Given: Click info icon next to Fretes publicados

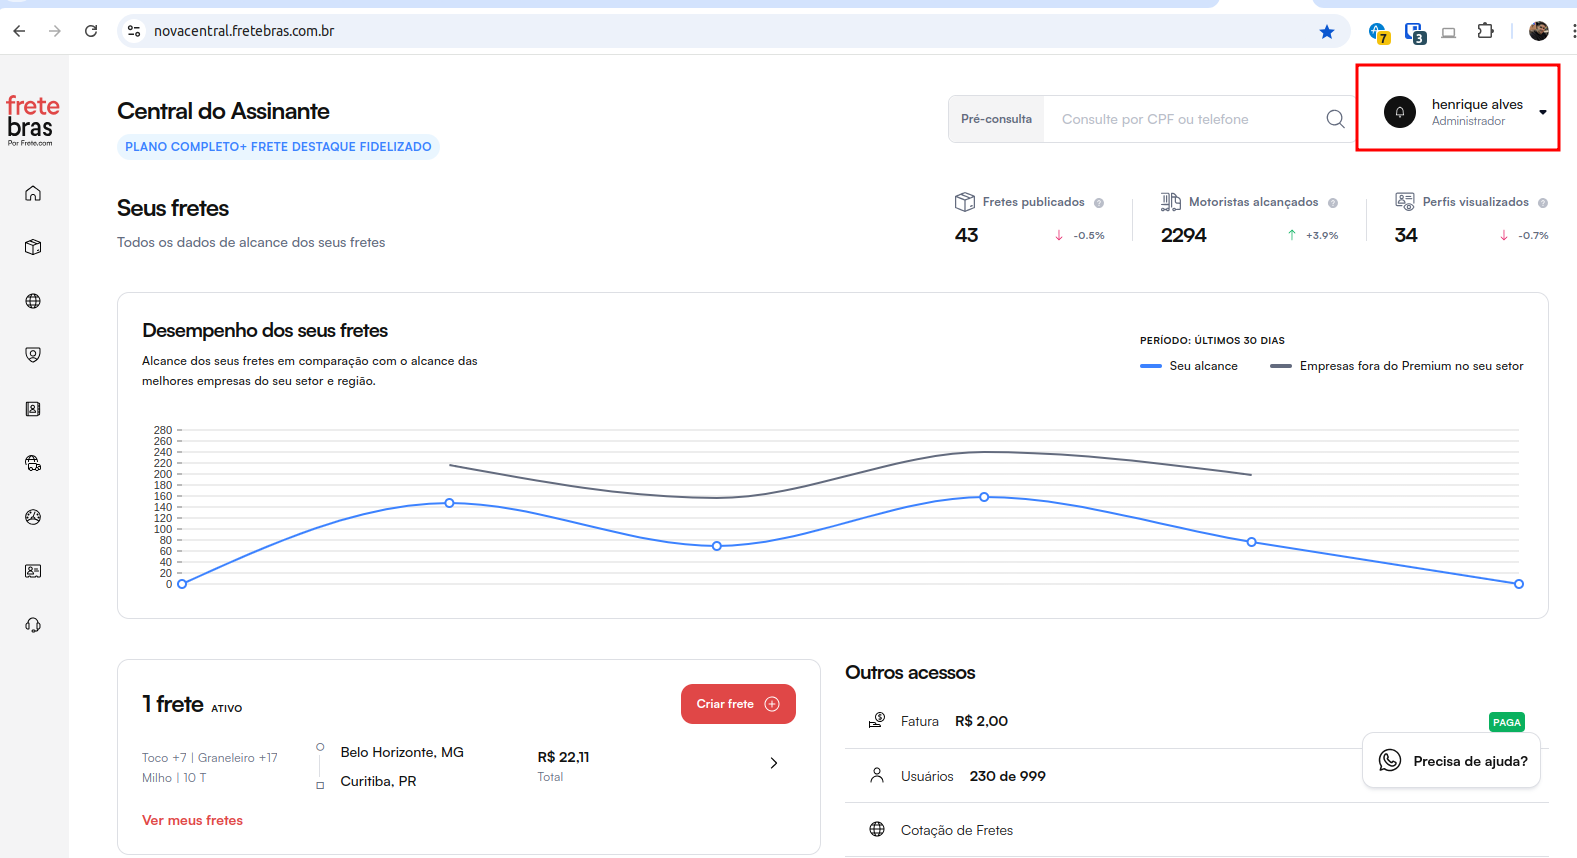Looking at the screenshot, I should click(1099, 203).
